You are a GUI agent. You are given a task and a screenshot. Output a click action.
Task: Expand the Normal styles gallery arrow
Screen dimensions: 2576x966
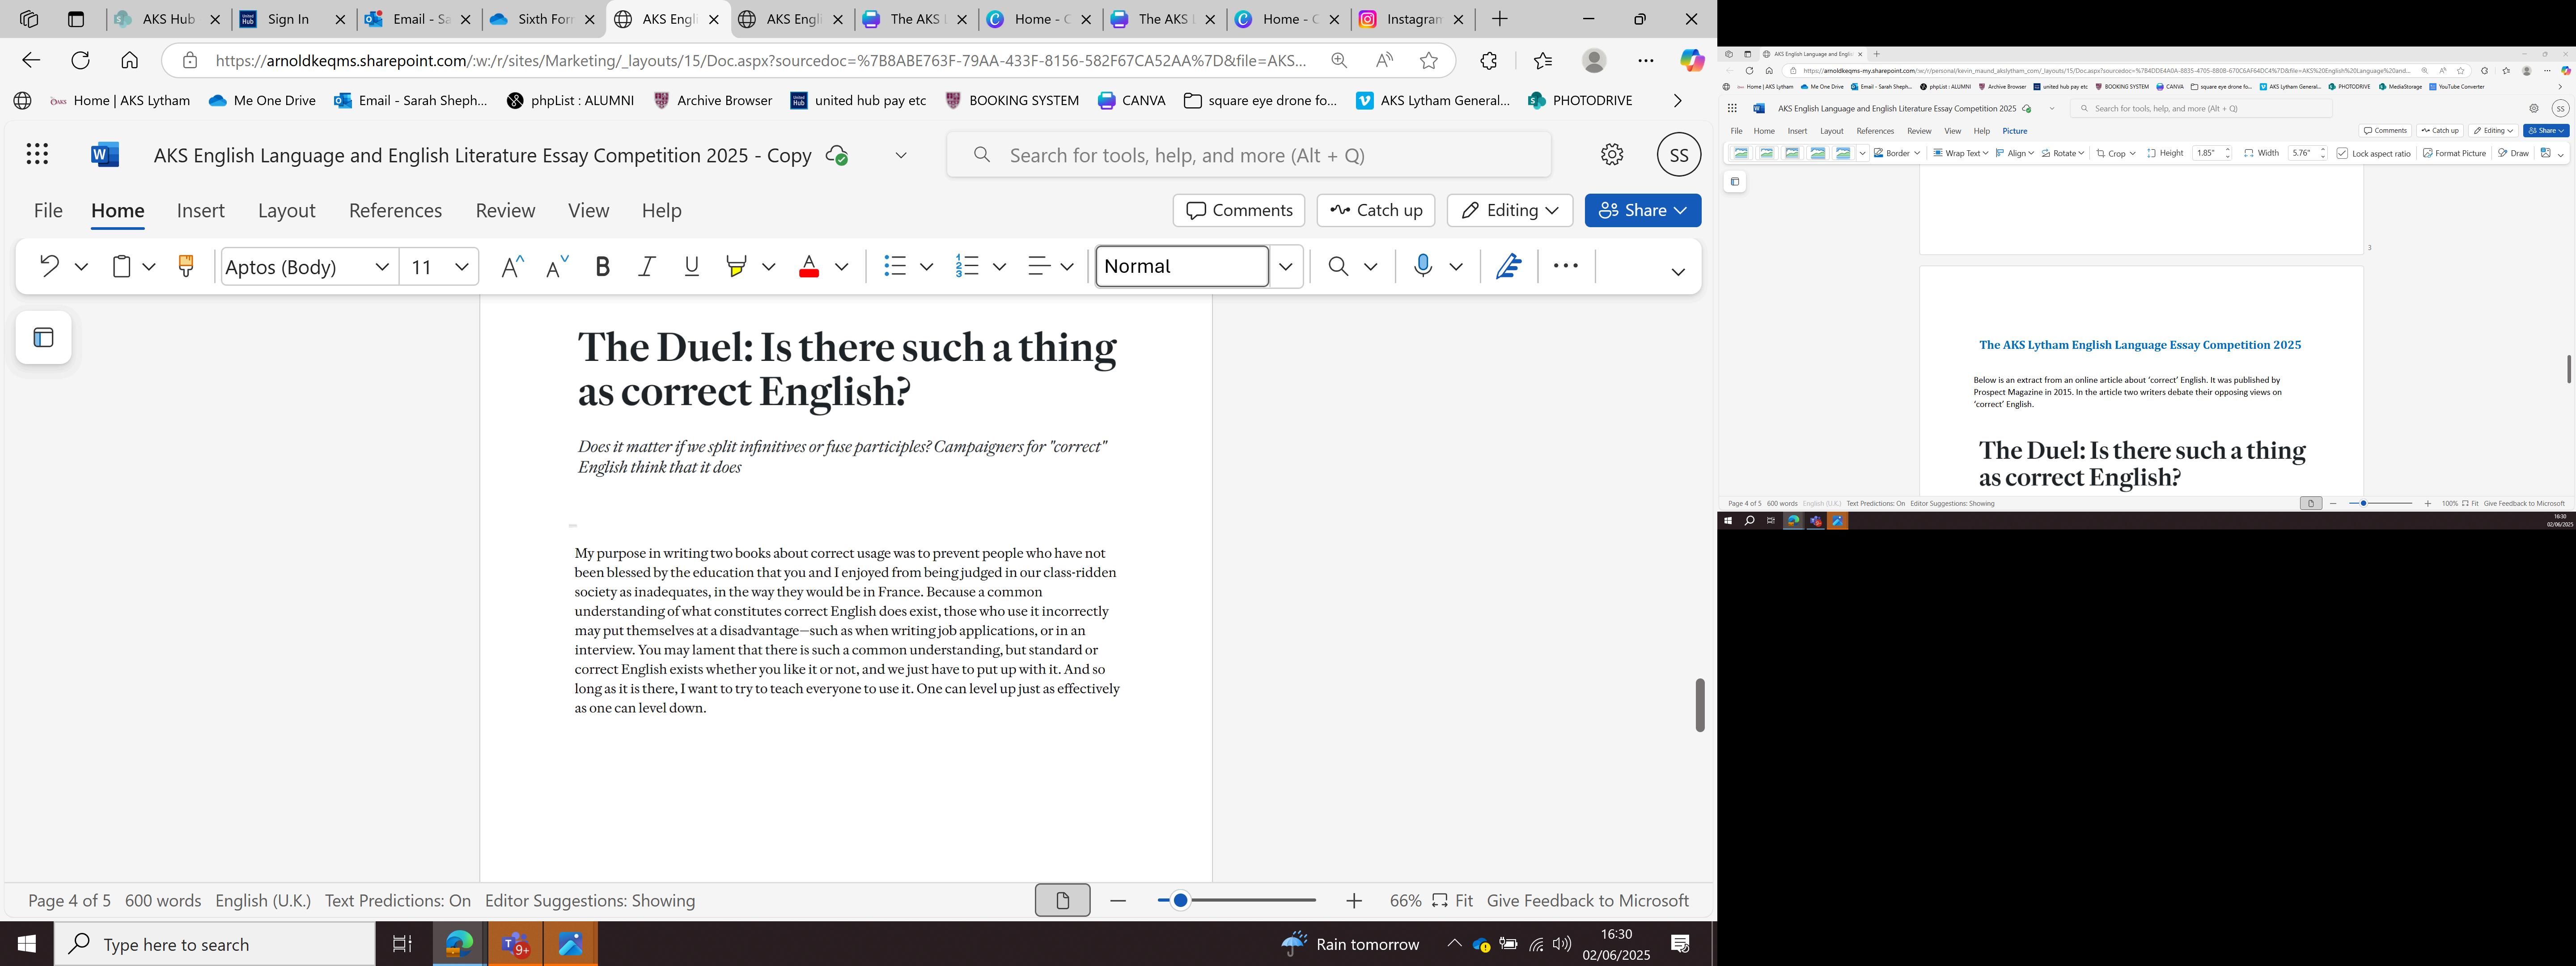click(x=1286, y=266)
